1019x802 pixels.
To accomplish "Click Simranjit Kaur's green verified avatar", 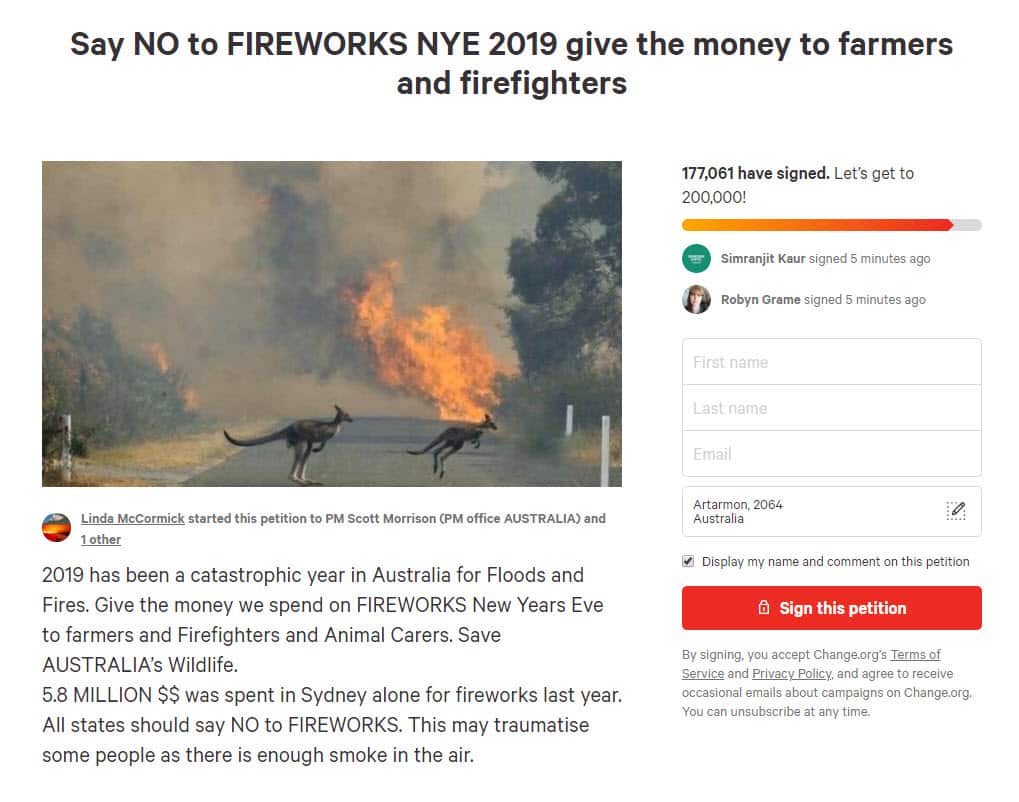I will [x=695, y=258].
